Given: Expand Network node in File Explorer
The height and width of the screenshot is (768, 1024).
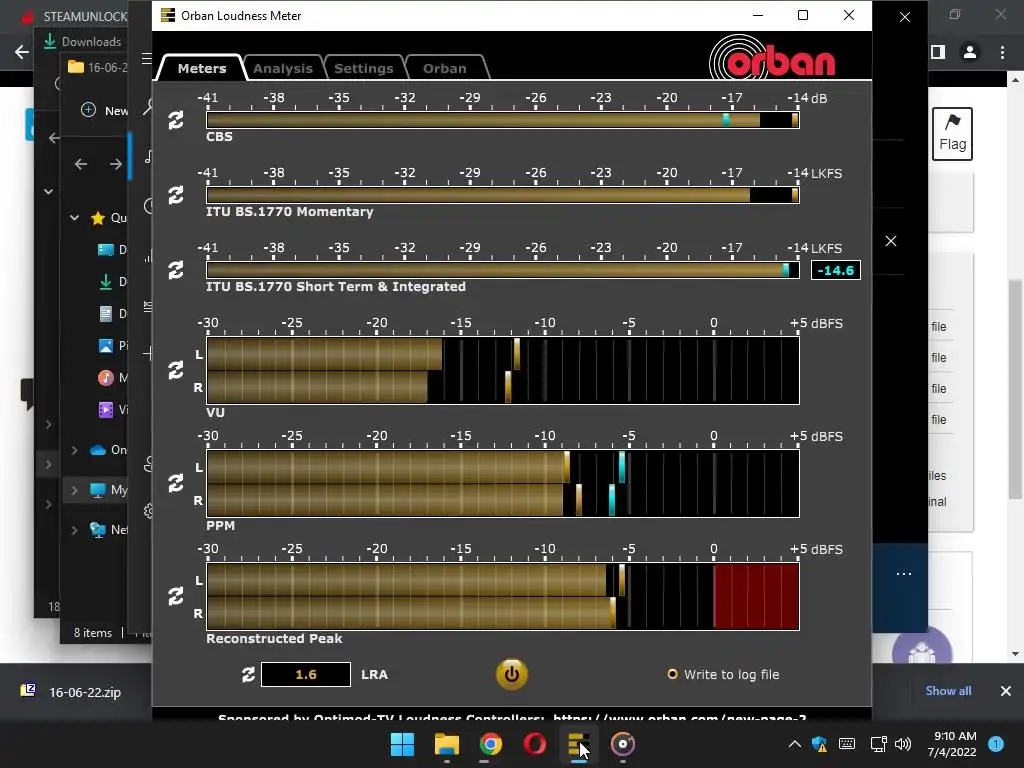Looking at the screenshot, I should tap(74, 530).
